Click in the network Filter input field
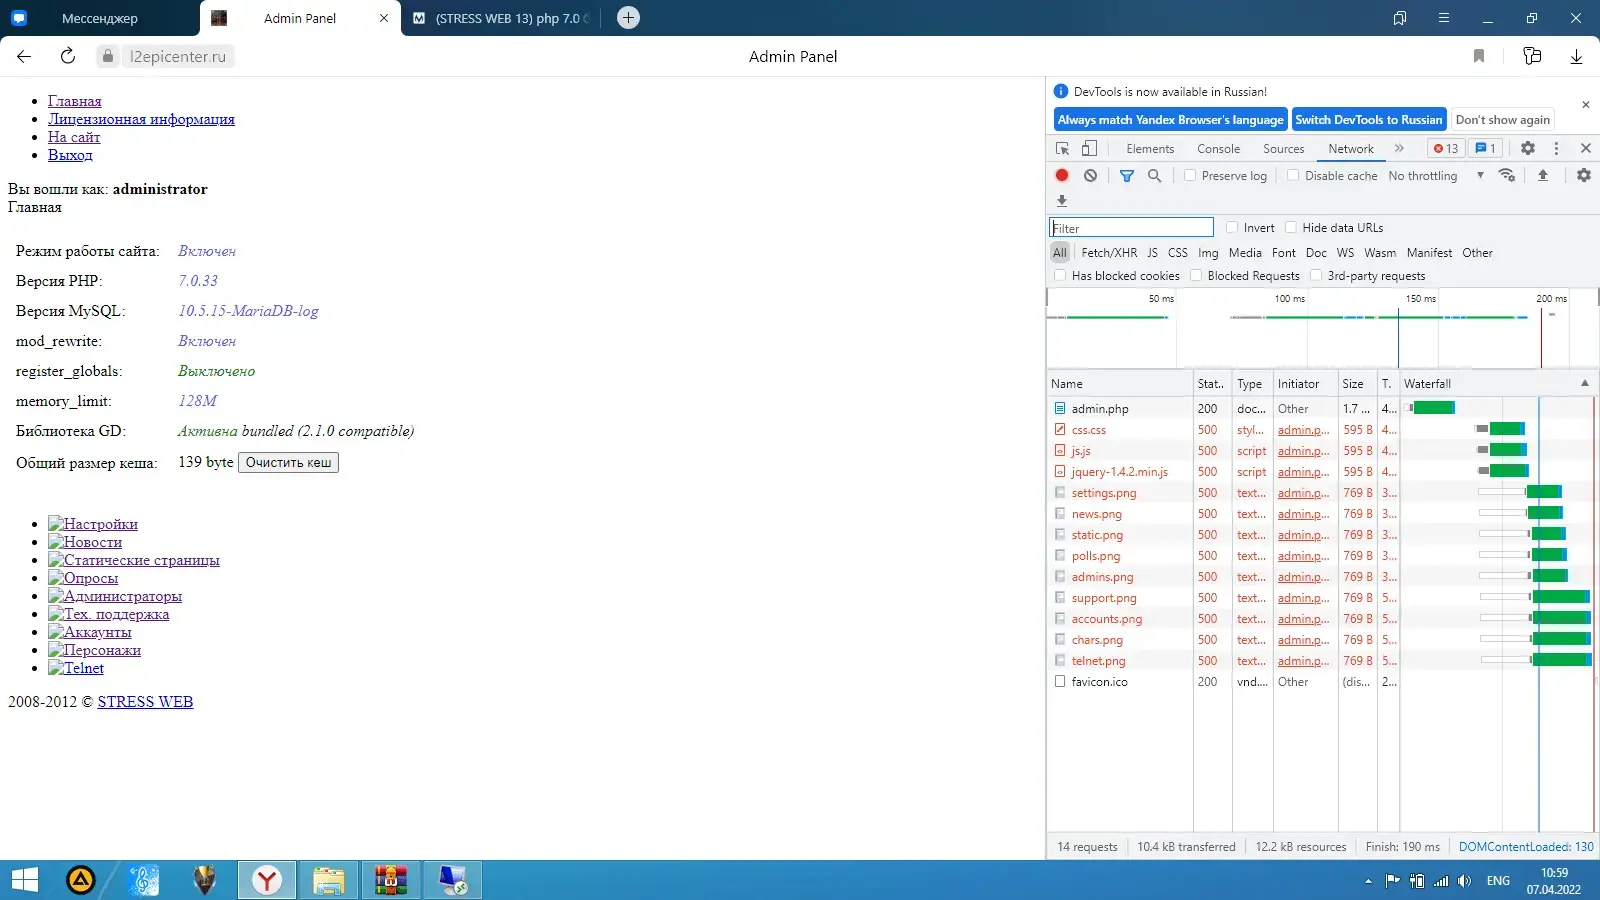The width and height of the screenshot is (1600, 900). pos(1131,227)
